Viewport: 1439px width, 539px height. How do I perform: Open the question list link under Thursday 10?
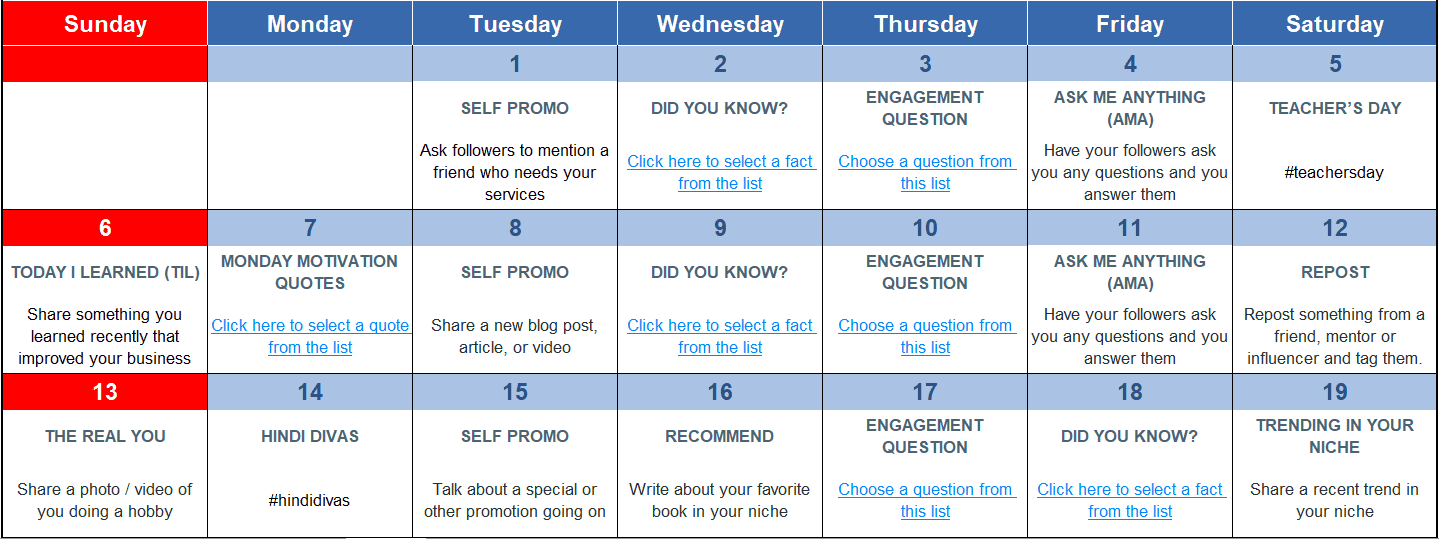[925, 336]
